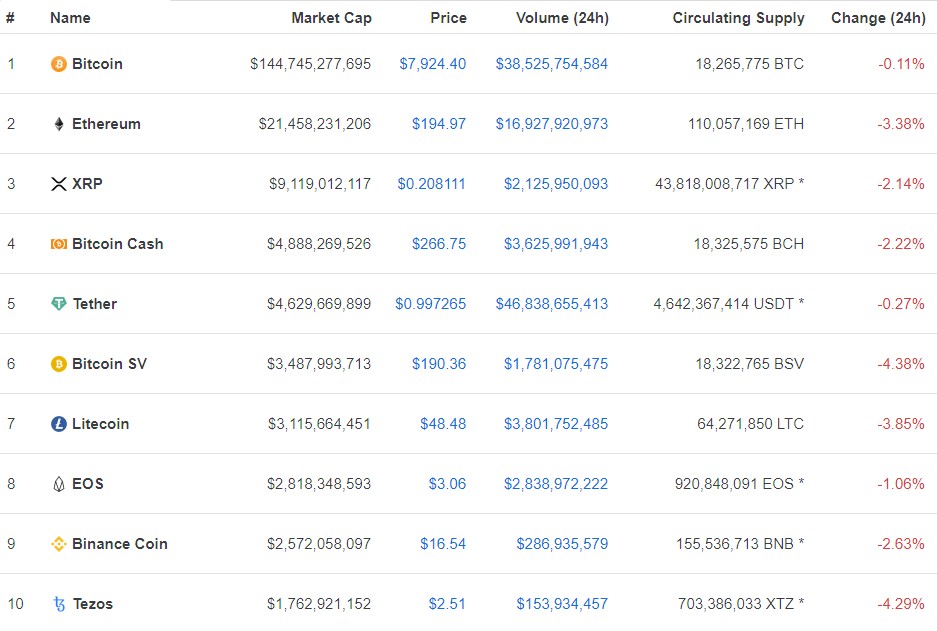Select supply value 18,265,775 BTC
The height and width of the screenshot is (631, 937).
point(749,64)
